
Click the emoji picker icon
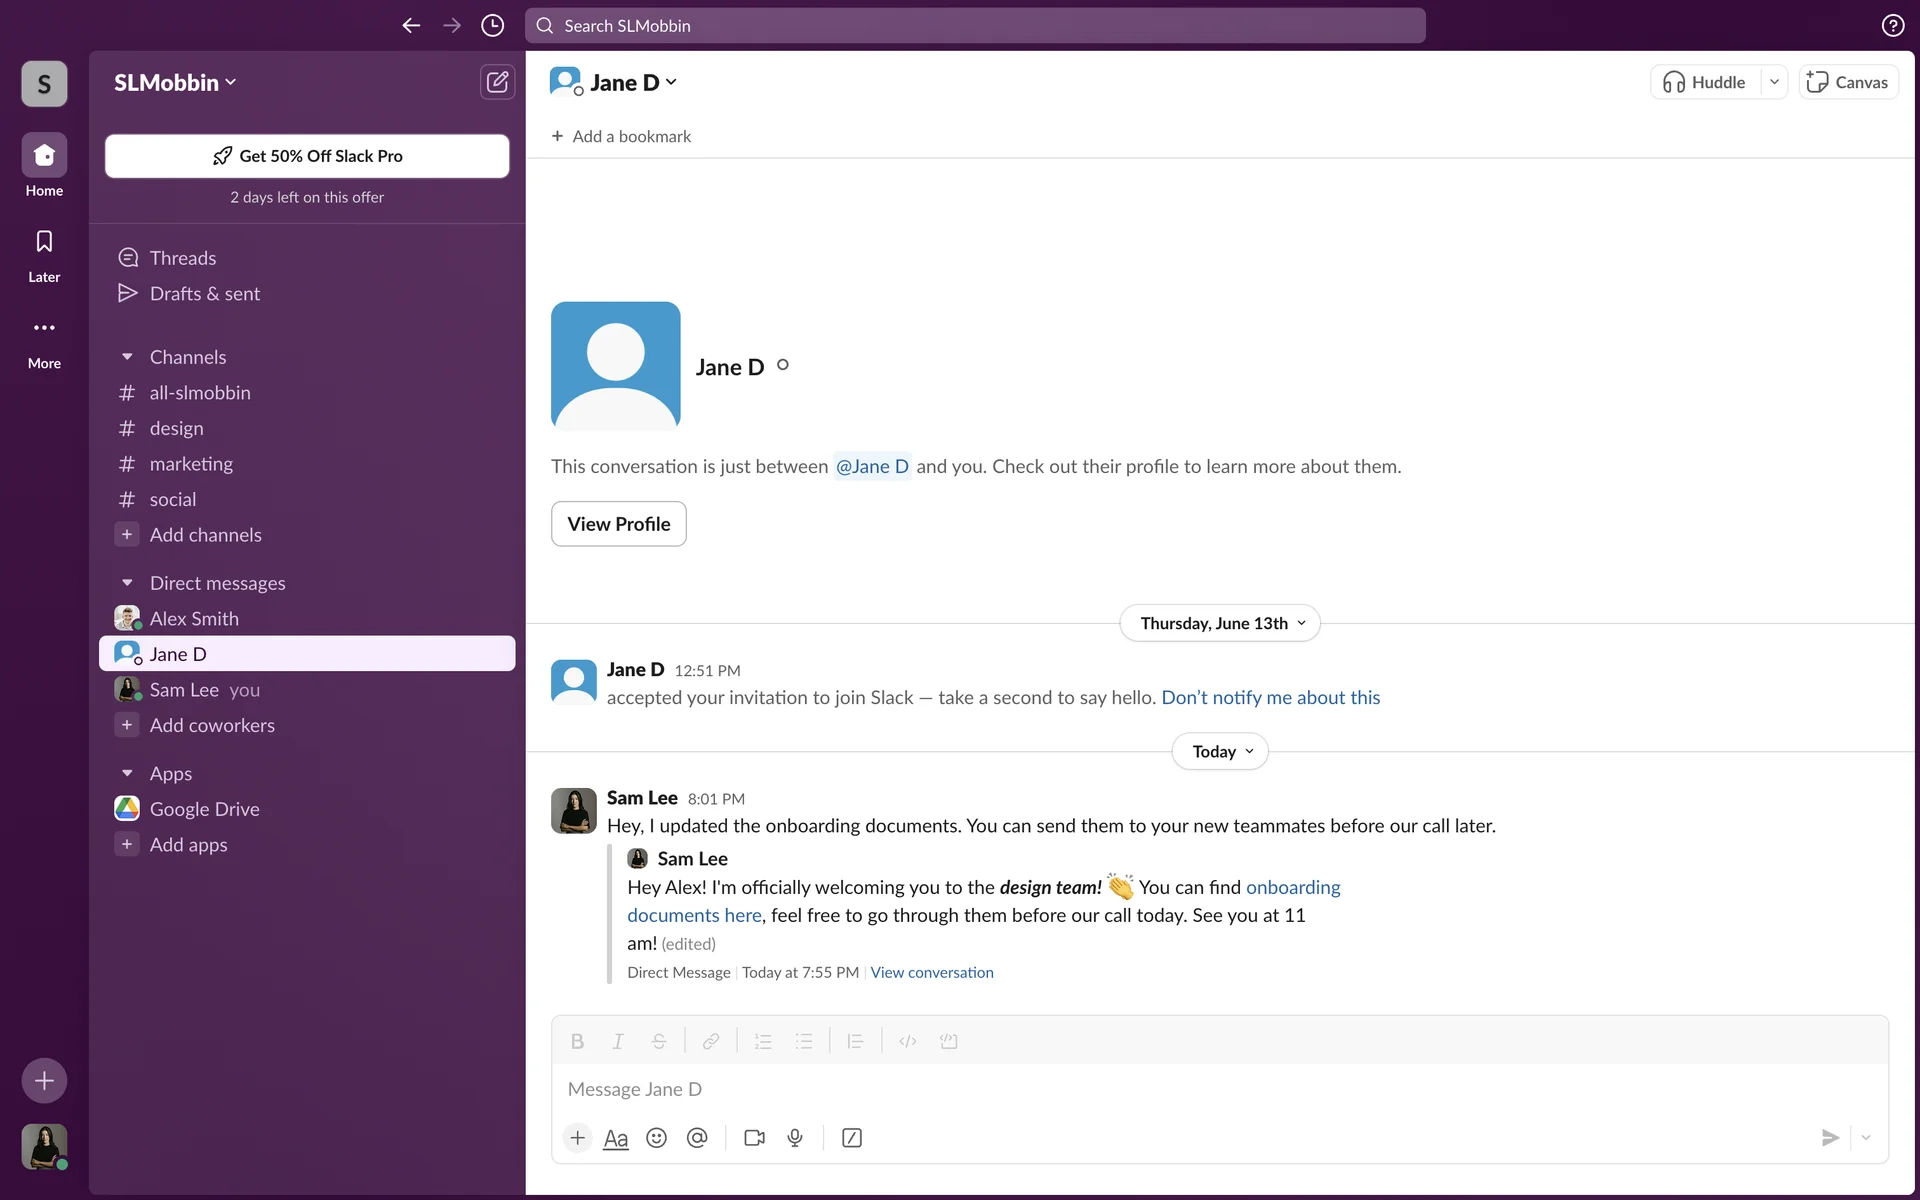point(656,1138)
